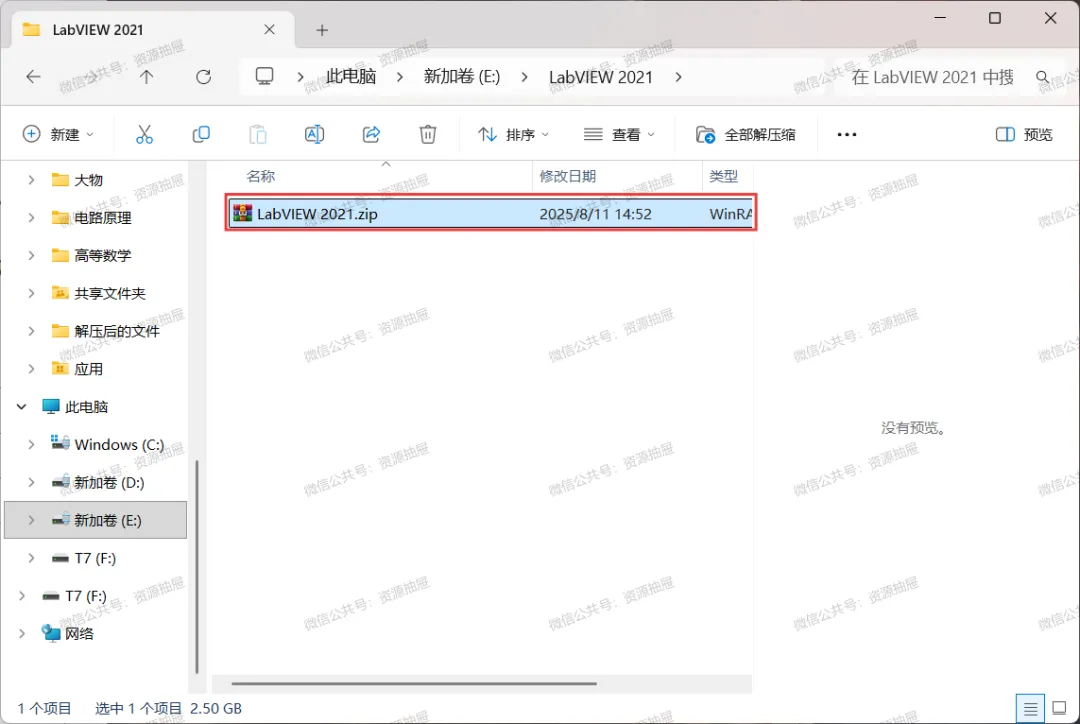Click LabVIEW 2021 in the breadcrumb
Viewport: 1080px width, 724px height.
[x=601, y=76]
